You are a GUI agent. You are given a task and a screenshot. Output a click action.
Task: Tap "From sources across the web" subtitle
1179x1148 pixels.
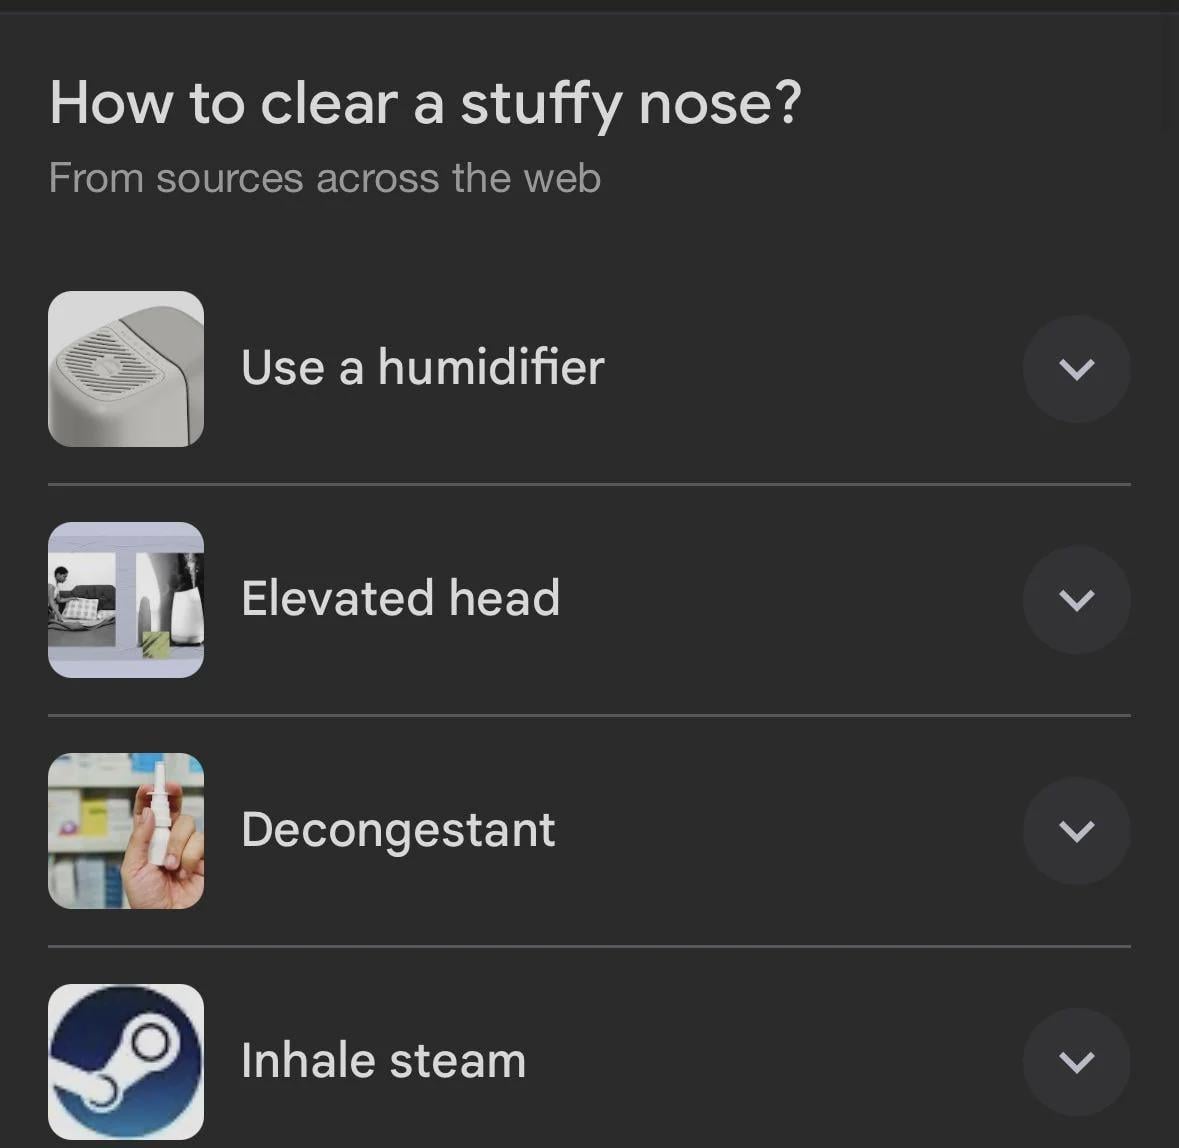(324, 178)
